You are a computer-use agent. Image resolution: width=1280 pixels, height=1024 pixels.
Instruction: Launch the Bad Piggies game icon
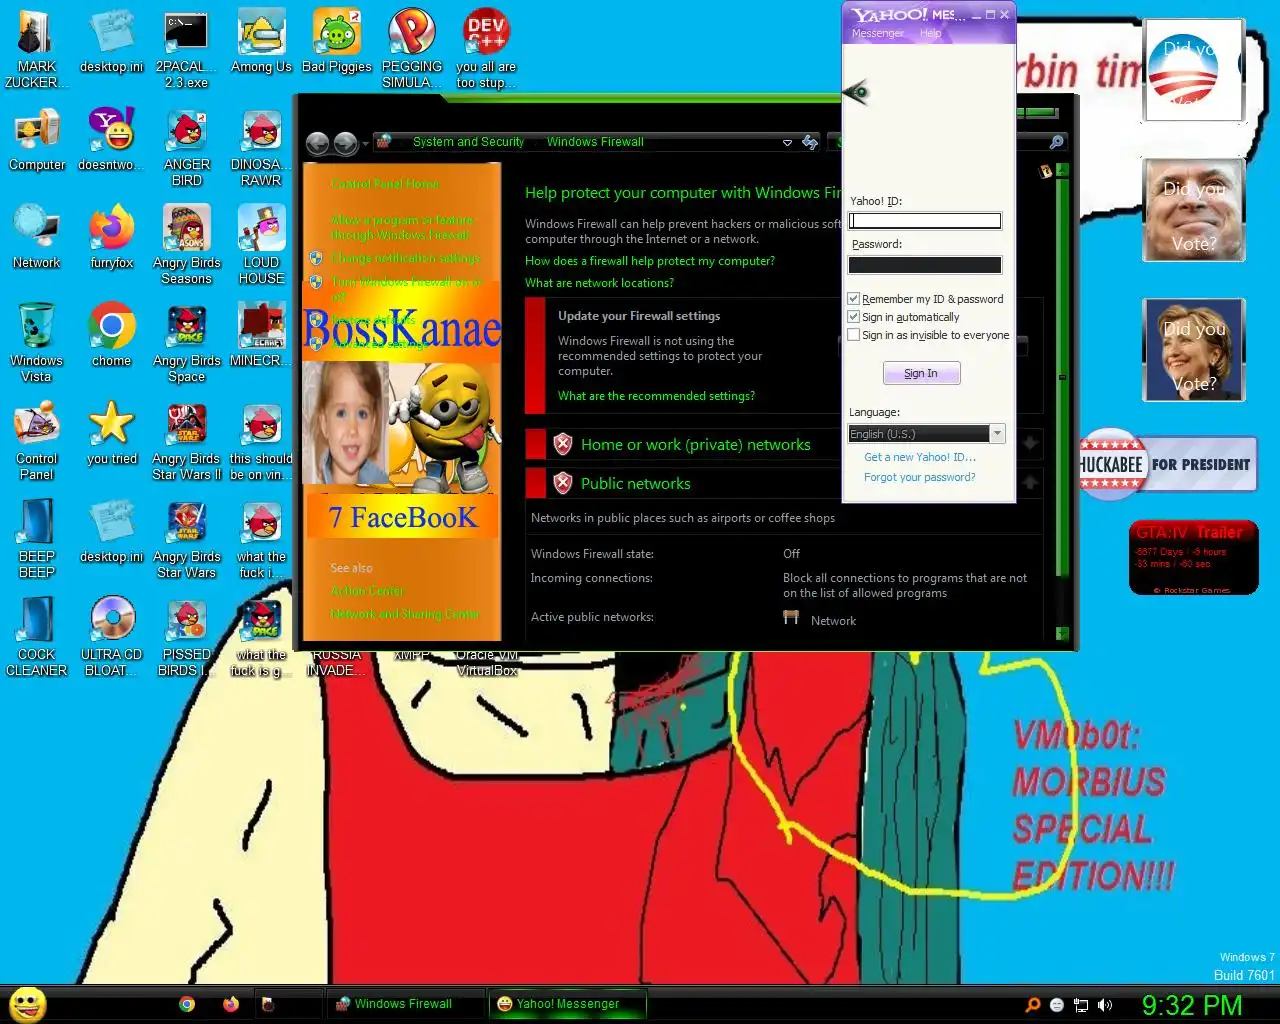336,42
